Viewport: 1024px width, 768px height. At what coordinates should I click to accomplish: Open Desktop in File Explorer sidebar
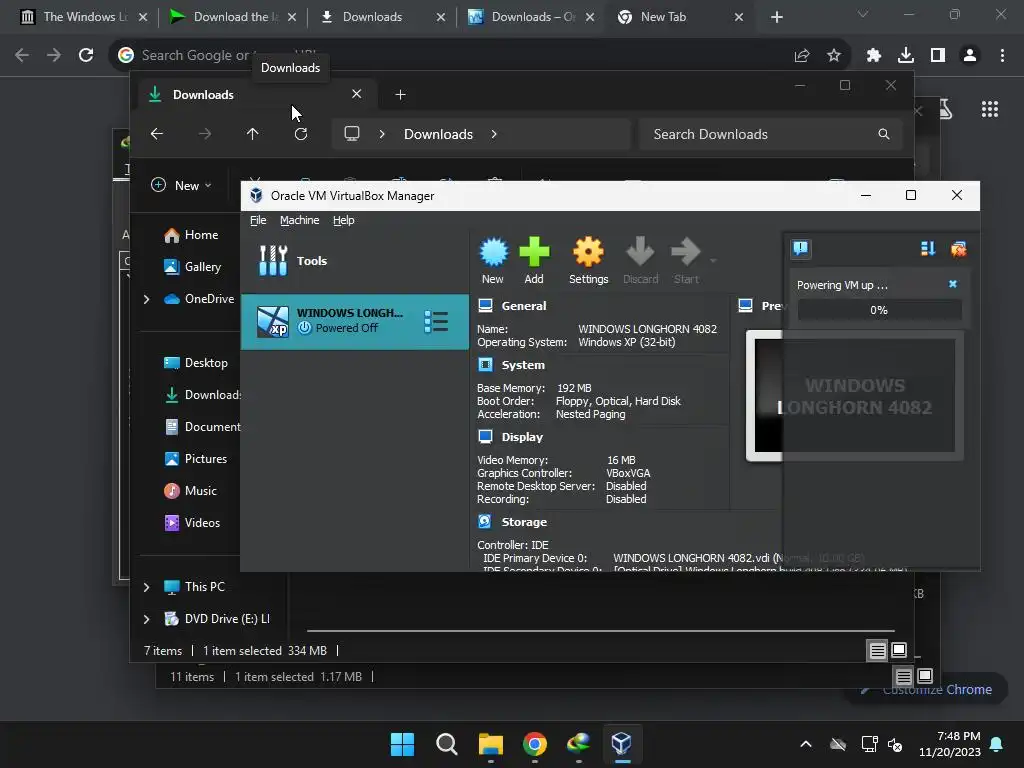coord(196,362)
